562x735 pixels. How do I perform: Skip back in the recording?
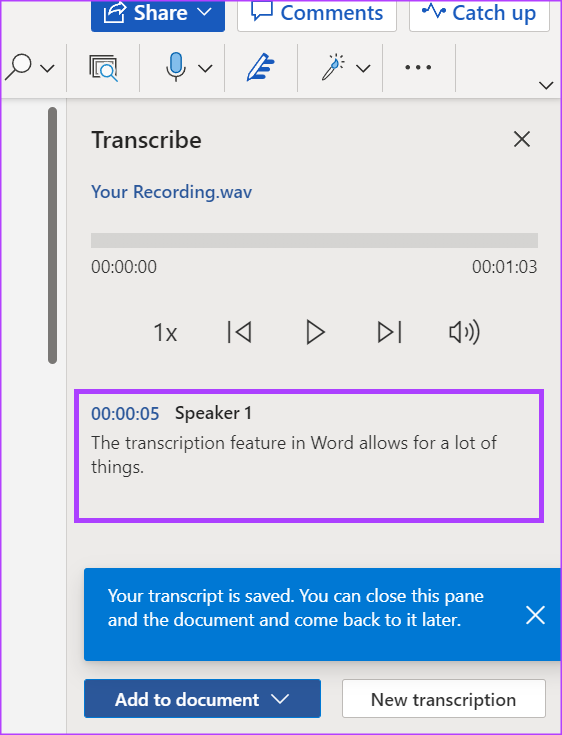pos(240,333)
